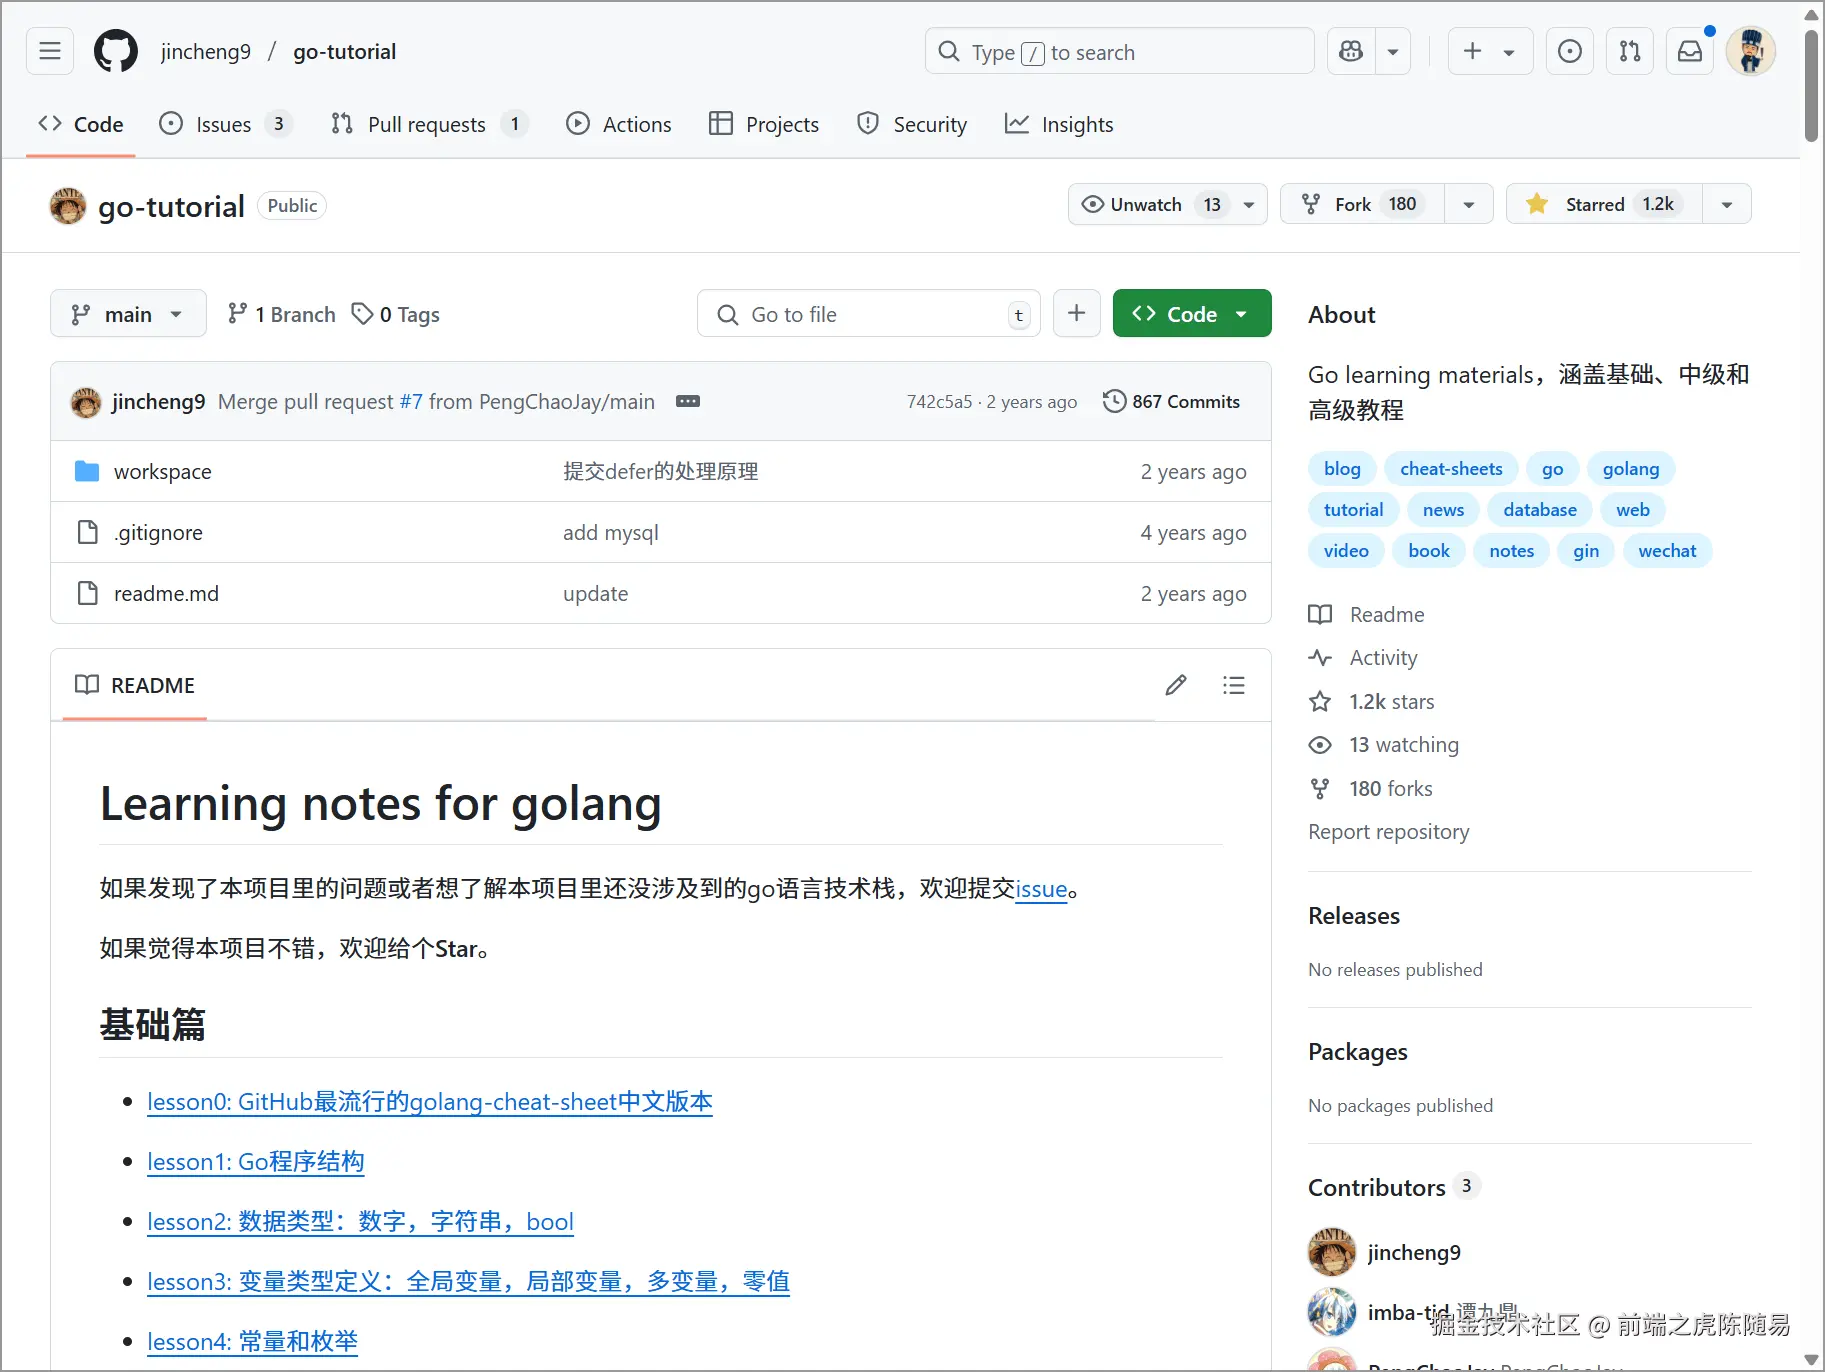
Task: View the 1 Branch link
Action: (282, 314)
